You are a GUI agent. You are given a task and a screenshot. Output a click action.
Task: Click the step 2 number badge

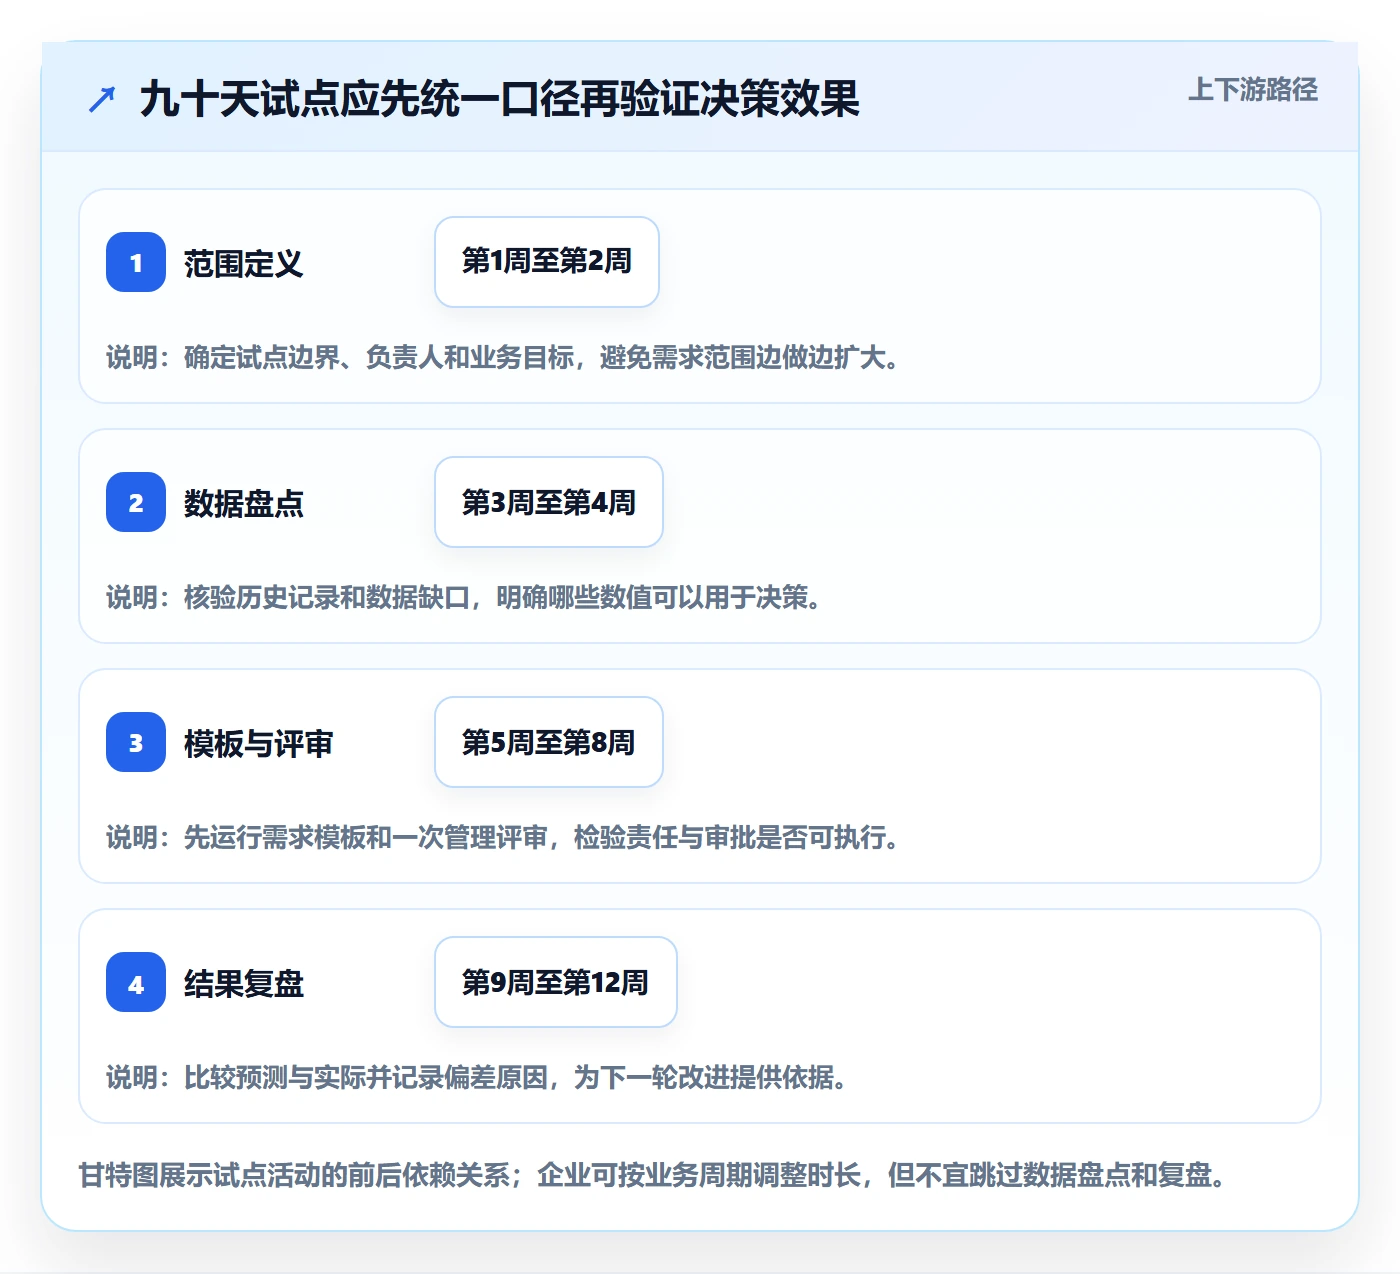(136, 502)
